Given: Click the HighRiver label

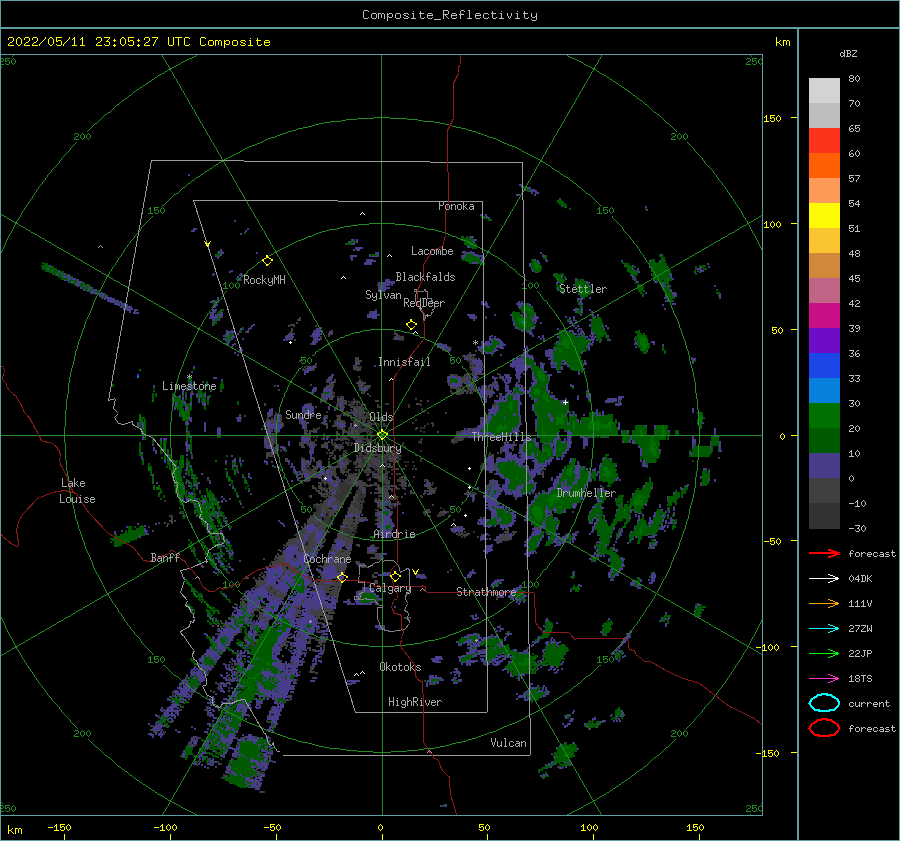Looking at the screenshot, I should coord(415,702).
